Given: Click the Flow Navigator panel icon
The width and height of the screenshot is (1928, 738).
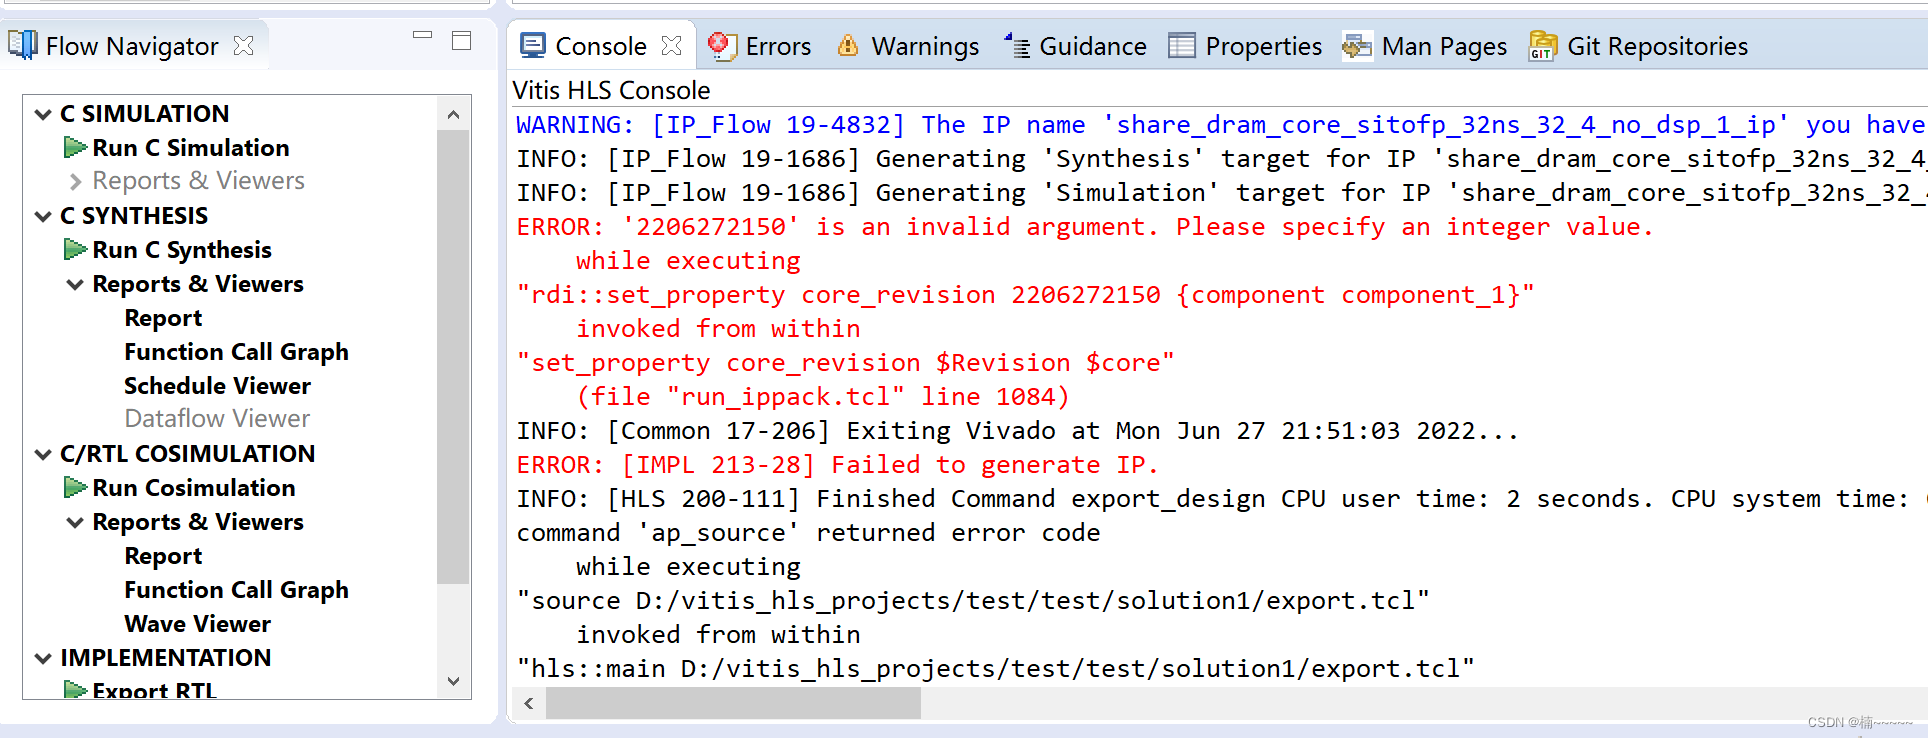Looking at the screenshot, I should (x=23, y=45).
